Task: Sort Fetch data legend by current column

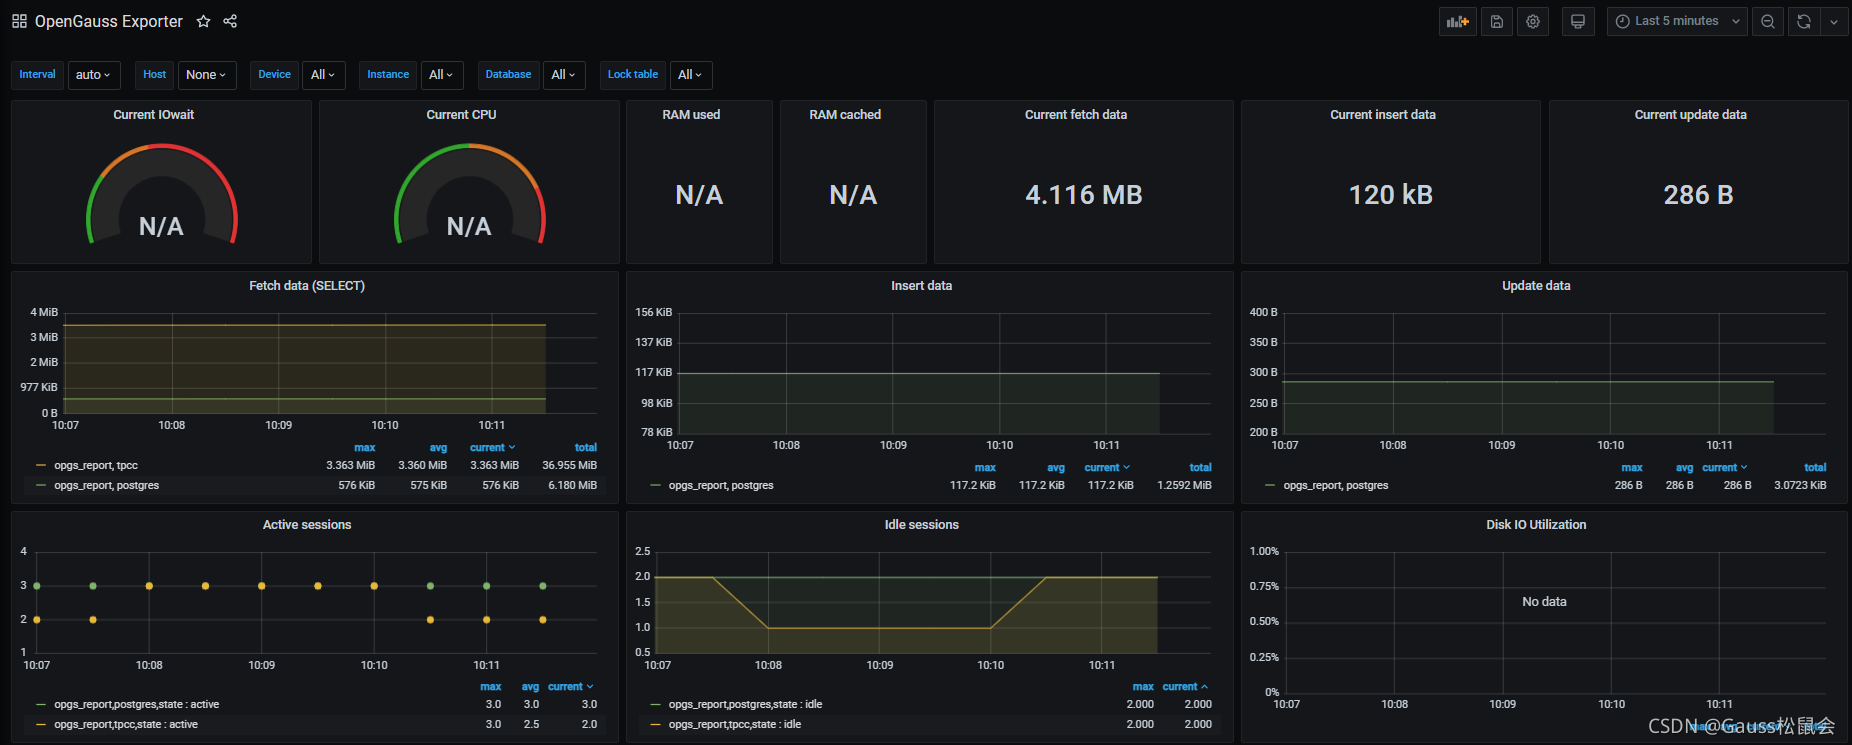Action: pos(493,448)
